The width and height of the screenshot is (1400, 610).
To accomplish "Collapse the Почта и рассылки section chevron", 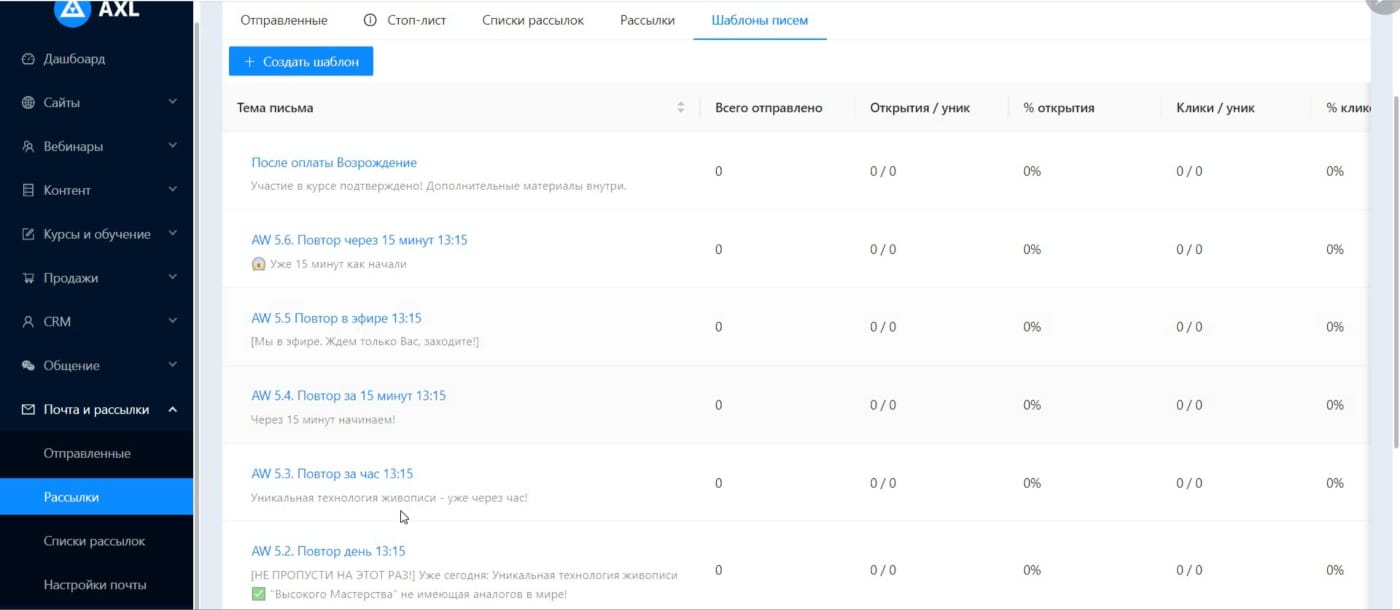I will click(x=173, y=410).
